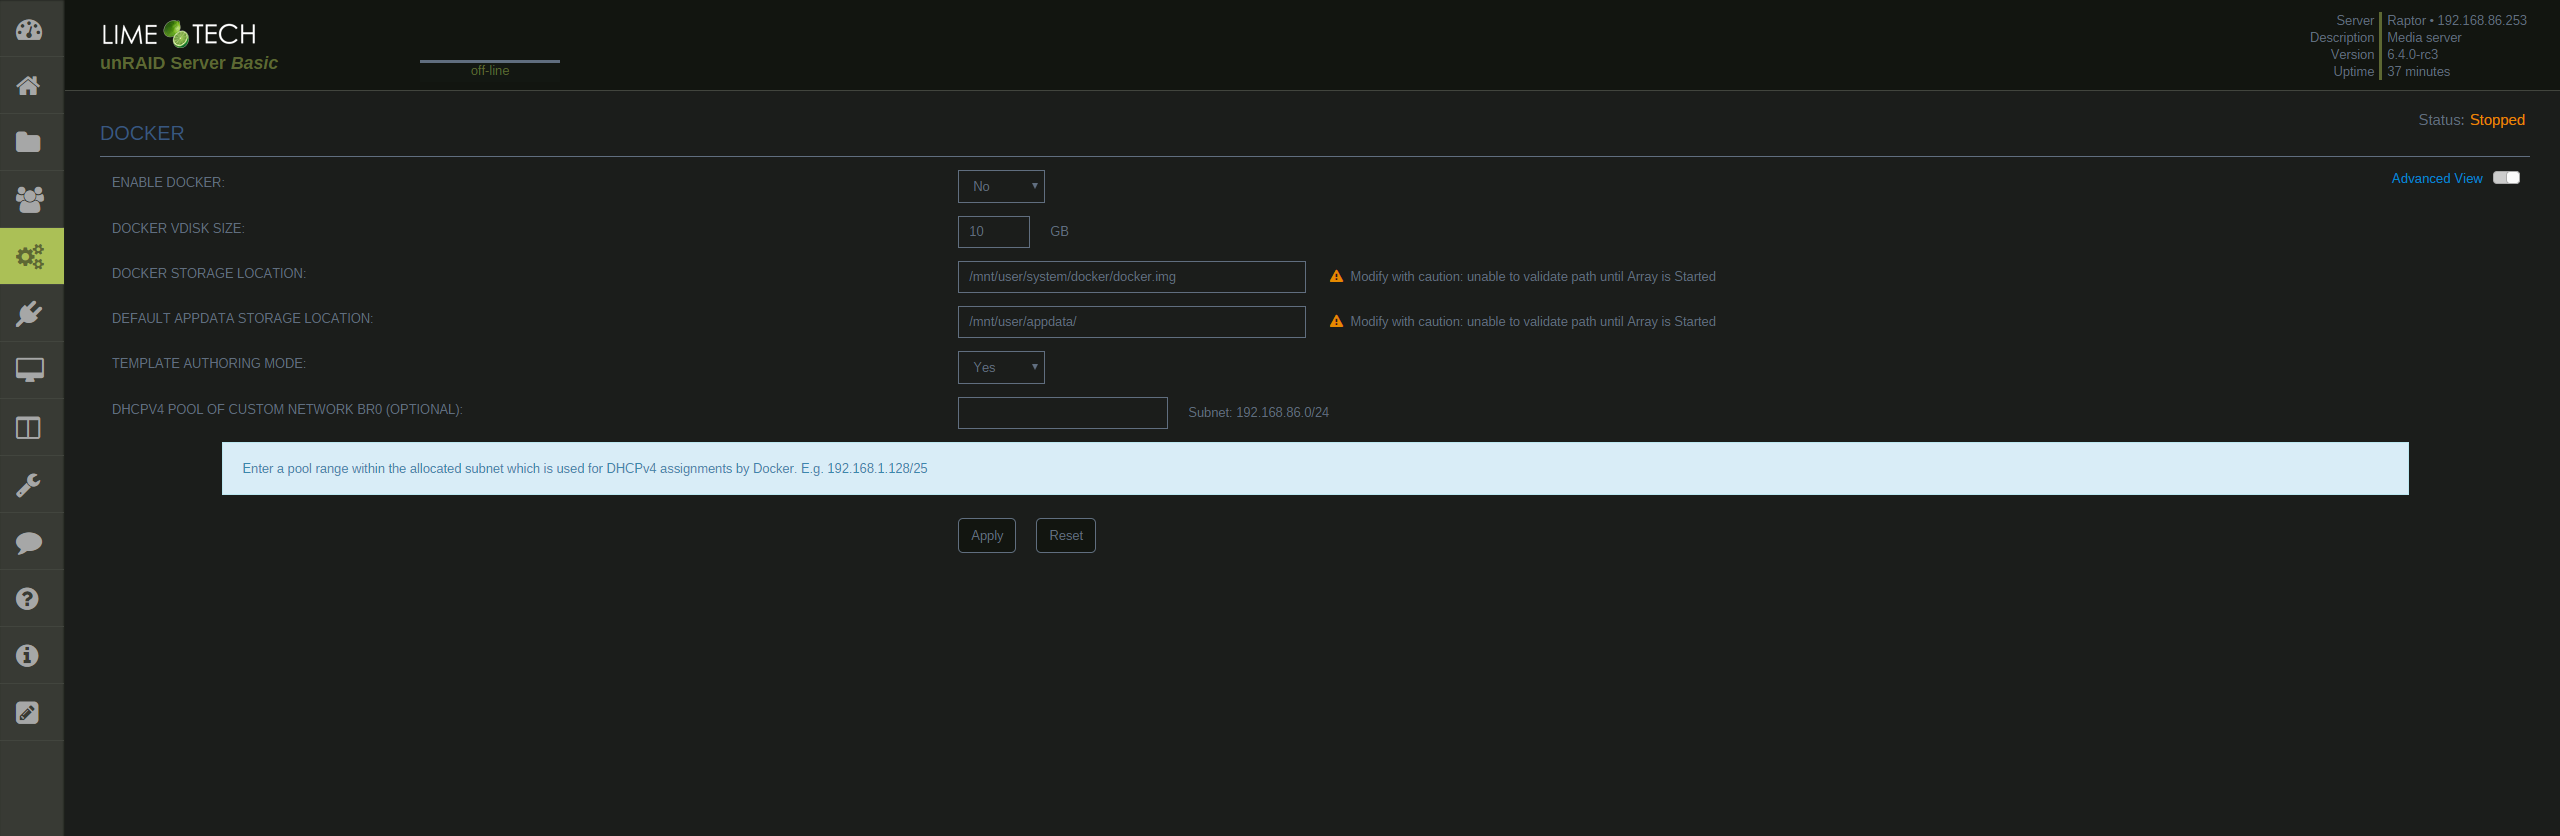Open the columns layout icon in sidebar
Viewport: 2560px width, 836px height.
(29, 428)
